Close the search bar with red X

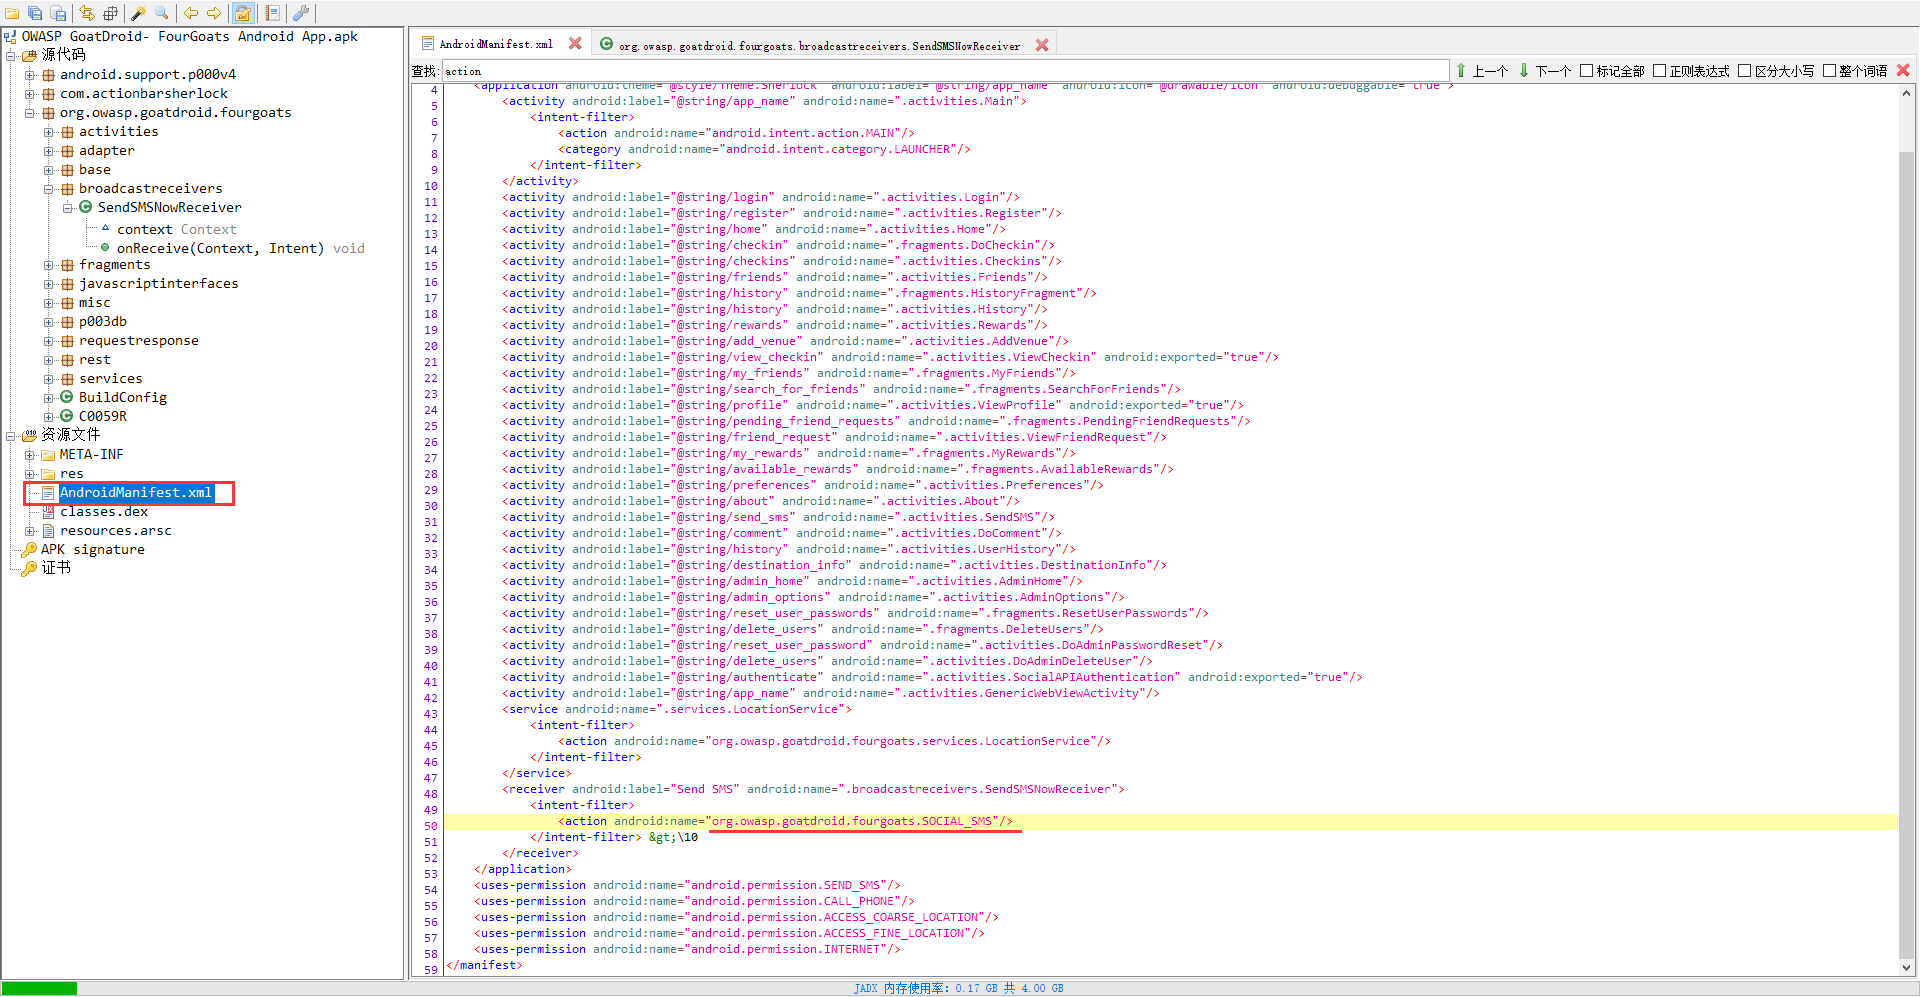(1903, 70)
